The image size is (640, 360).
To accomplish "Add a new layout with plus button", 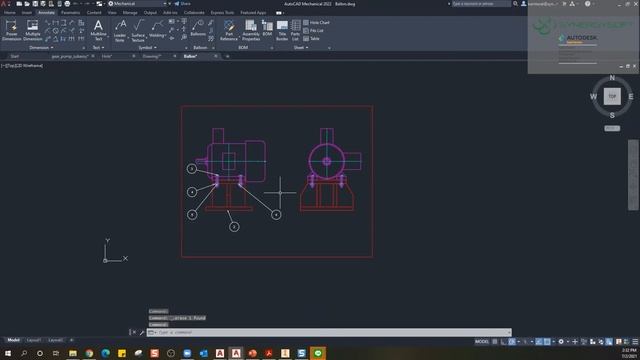I will coord(71,340).
